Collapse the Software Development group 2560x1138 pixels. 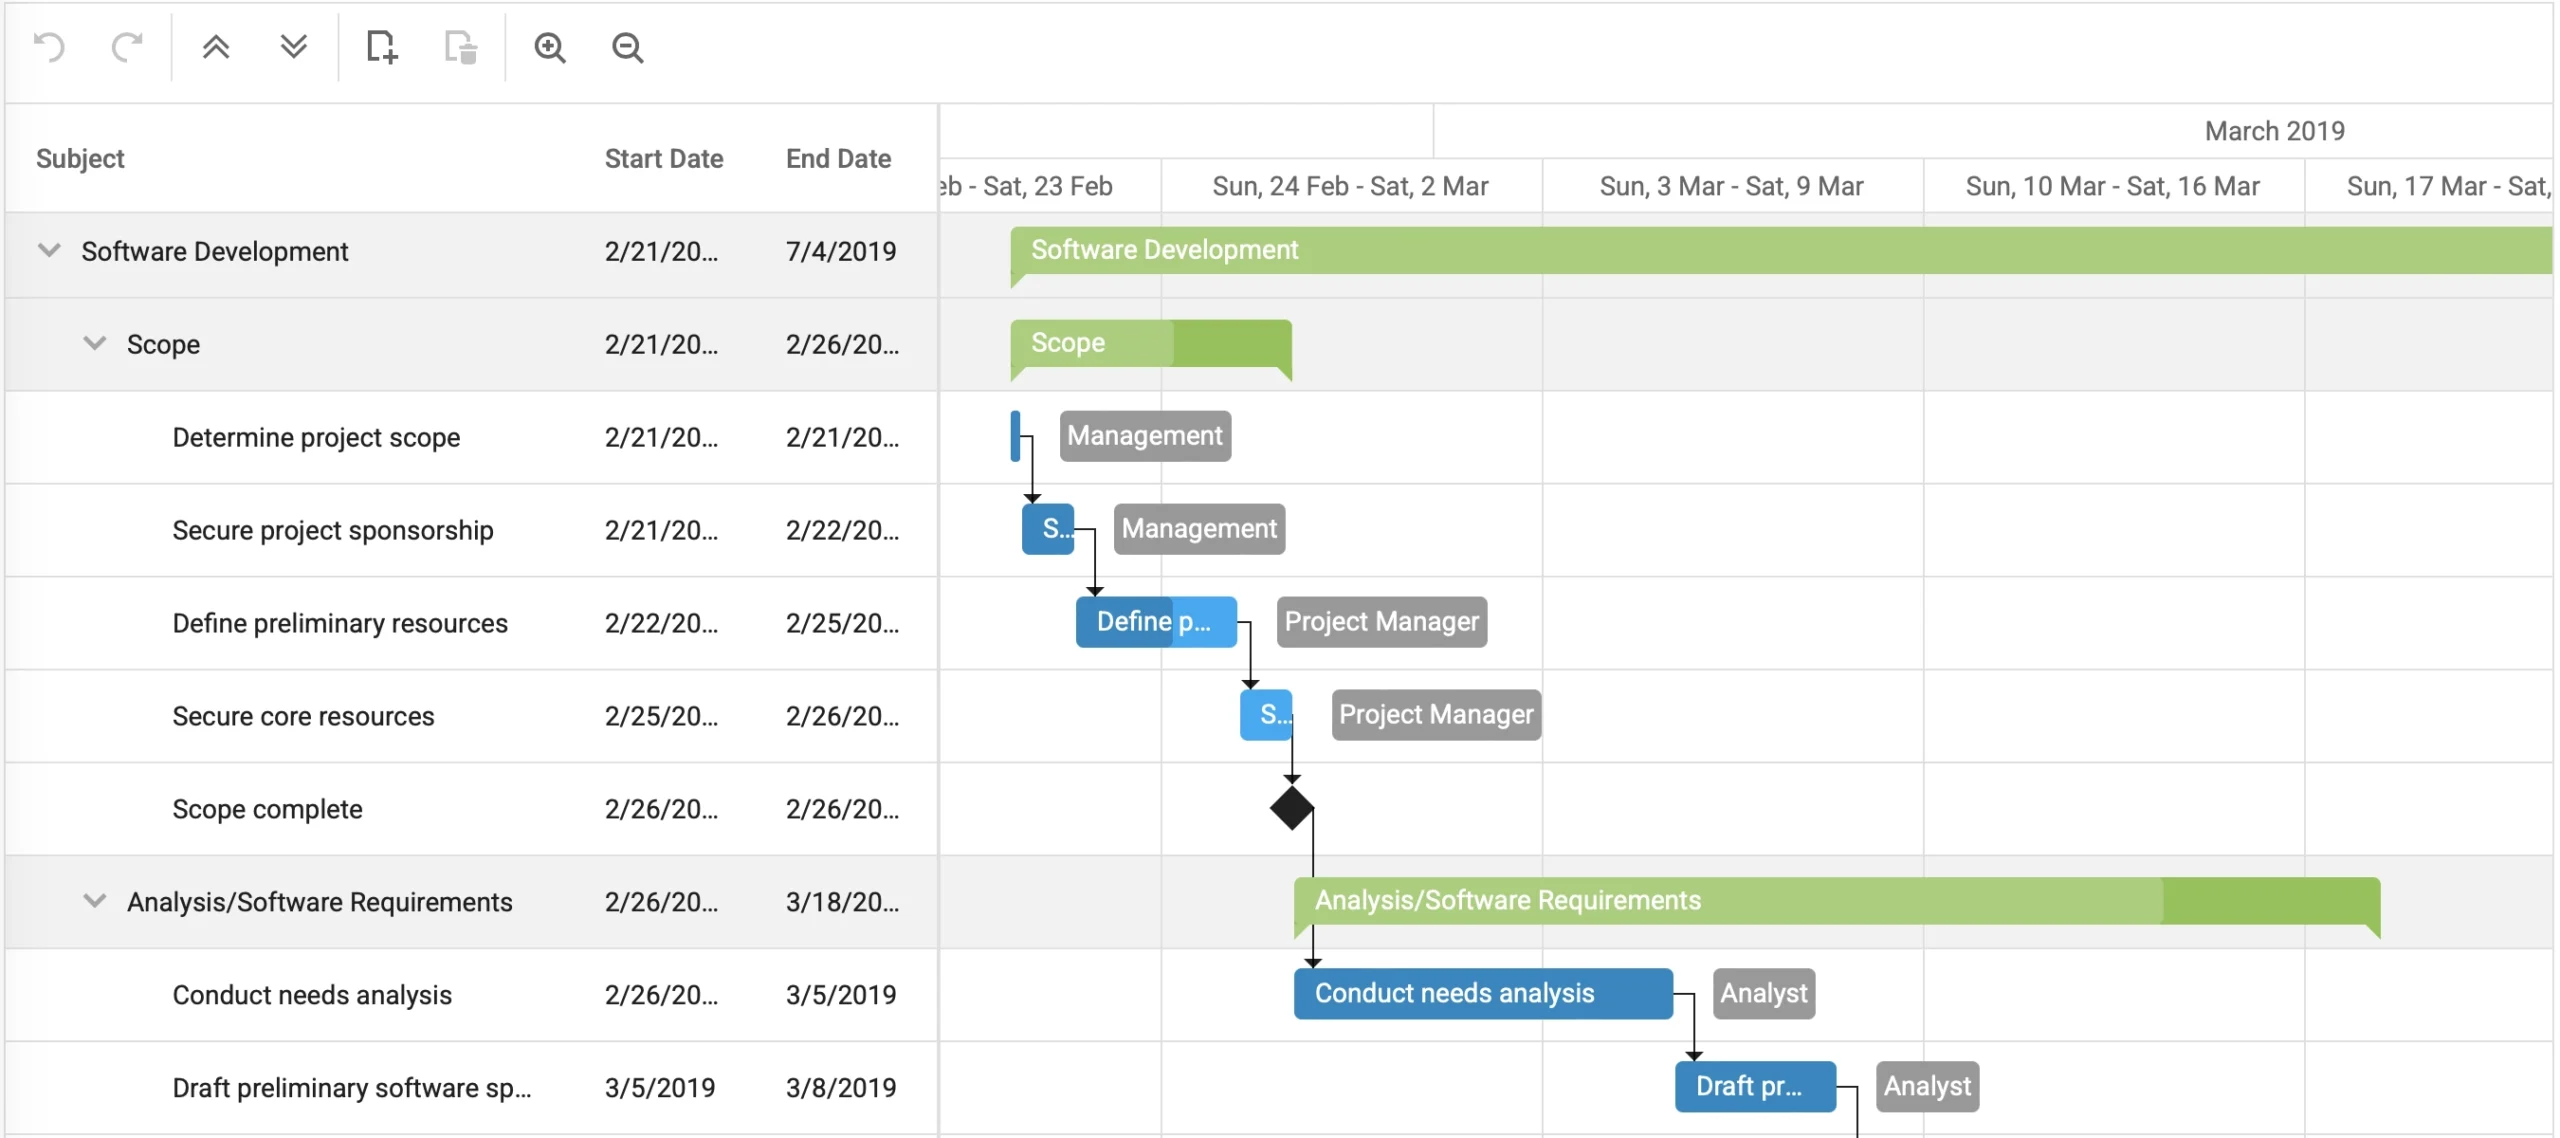point(47,251)
